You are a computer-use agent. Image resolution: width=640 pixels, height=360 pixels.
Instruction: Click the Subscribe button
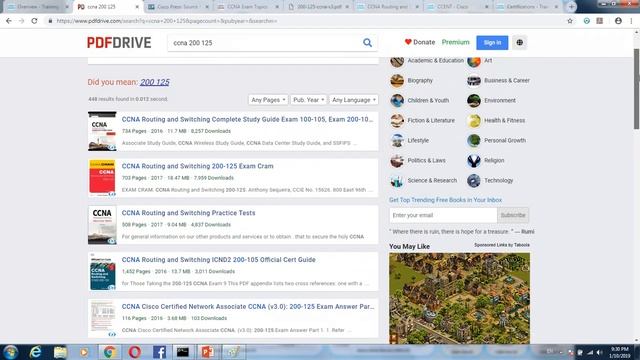(513, 215)
